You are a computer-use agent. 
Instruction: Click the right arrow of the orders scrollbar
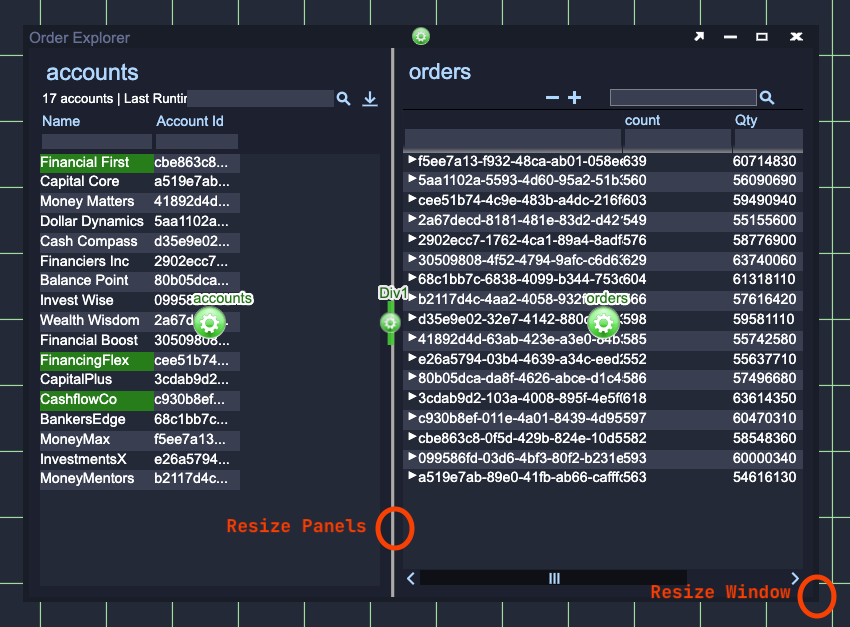795,578
